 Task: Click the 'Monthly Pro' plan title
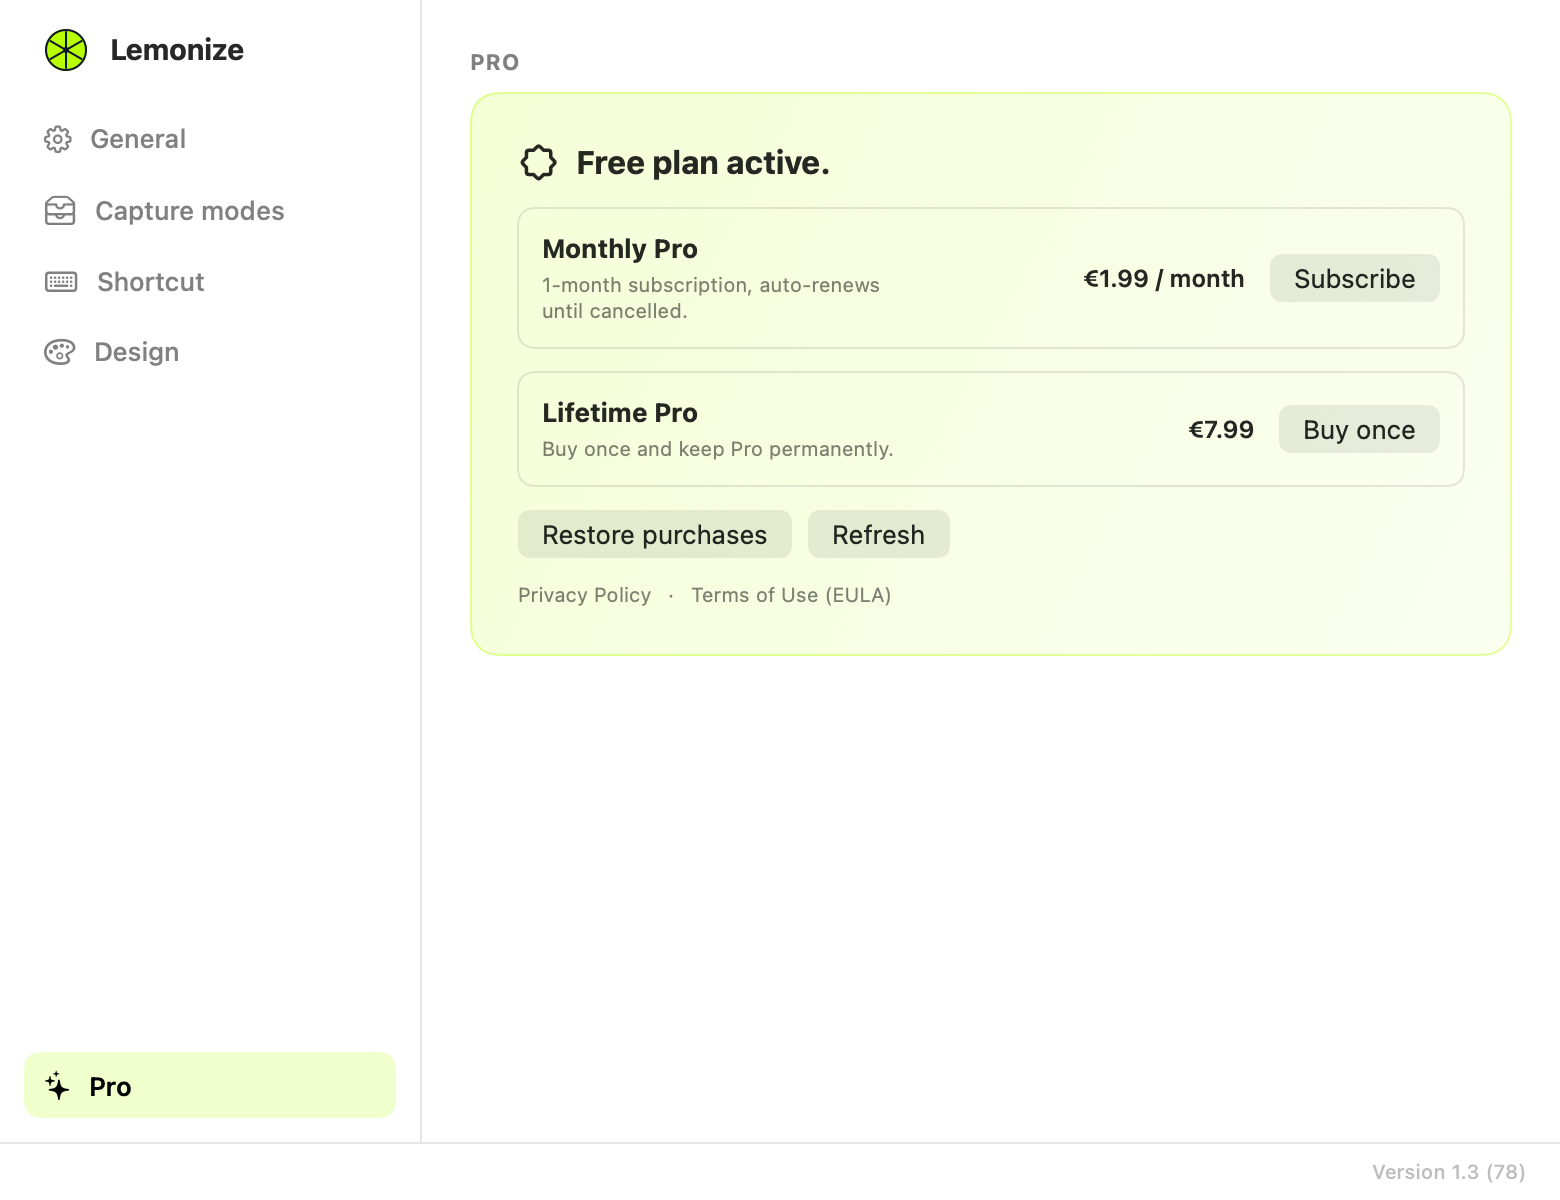pyautogui.click(x=620, y=249)
